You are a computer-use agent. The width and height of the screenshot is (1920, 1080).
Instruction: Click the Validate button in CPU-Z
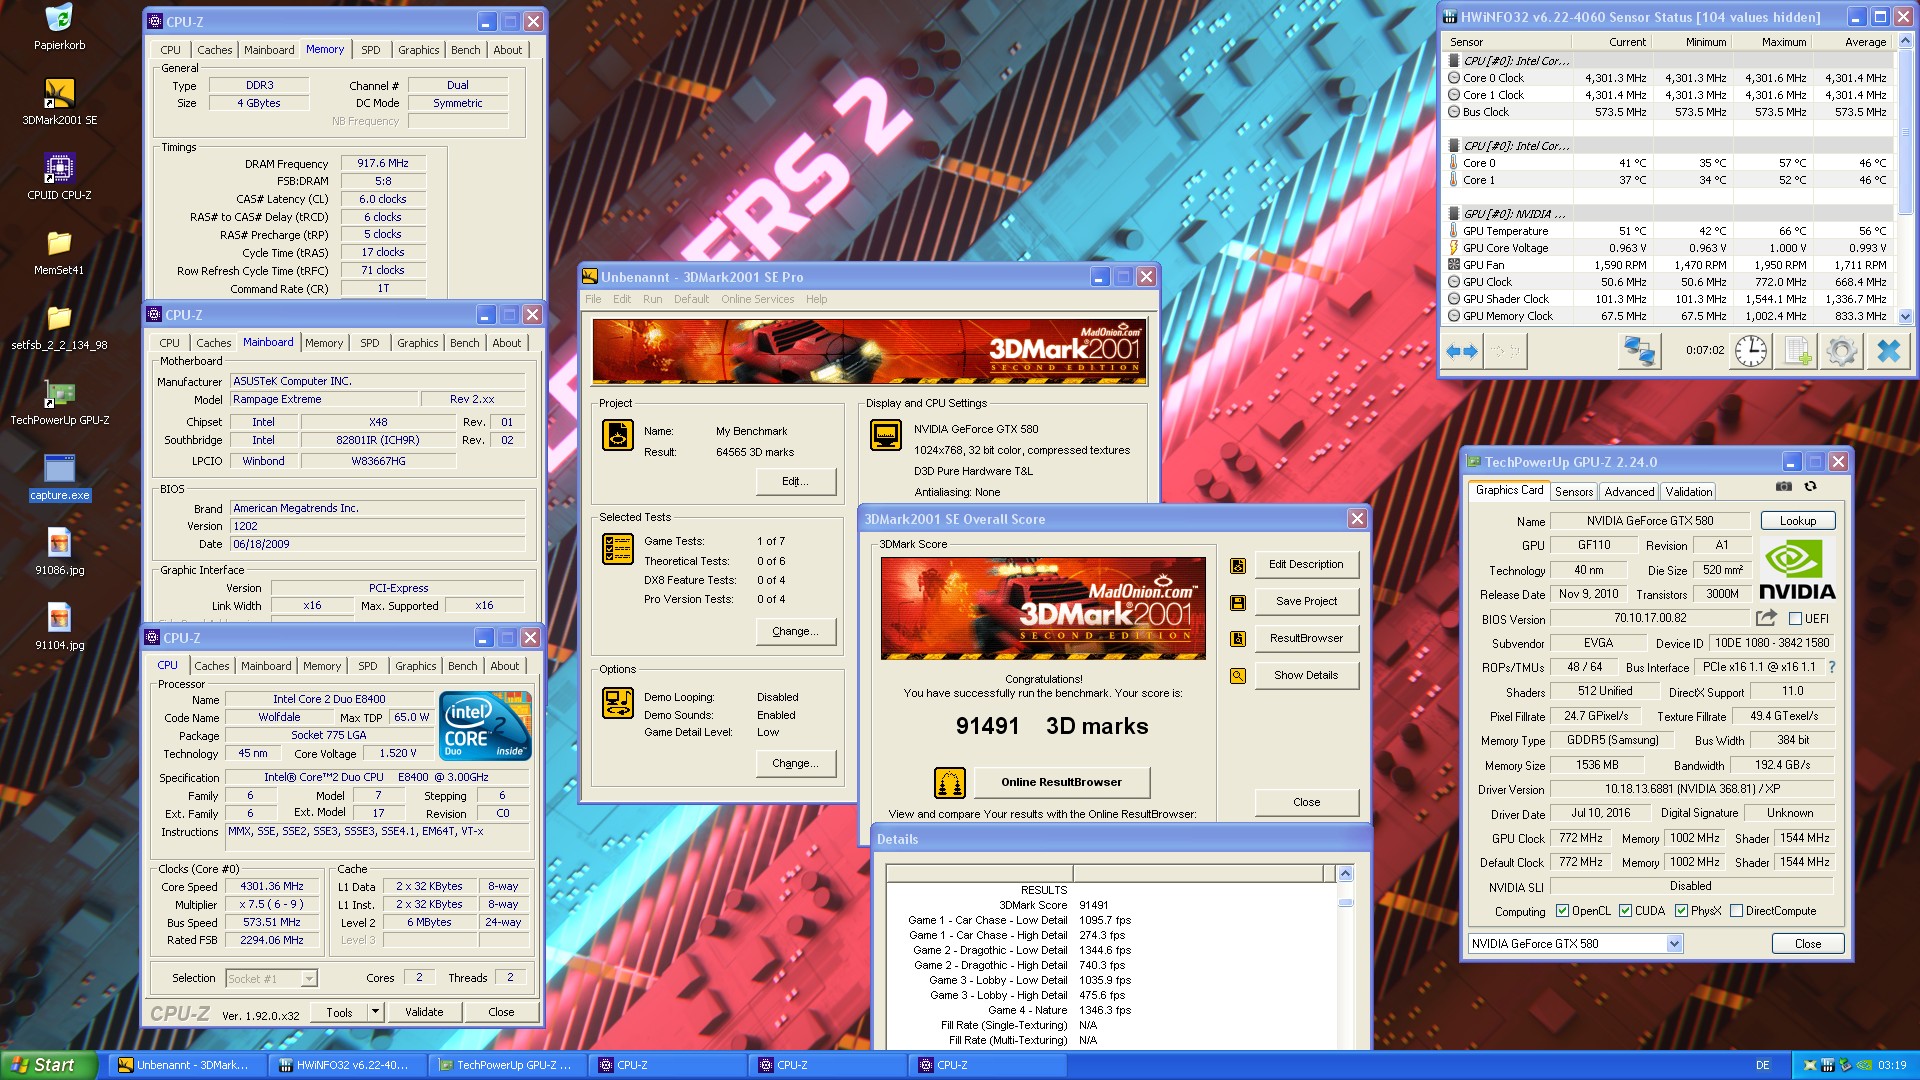pyautogui.click(x=424, y=1012)
